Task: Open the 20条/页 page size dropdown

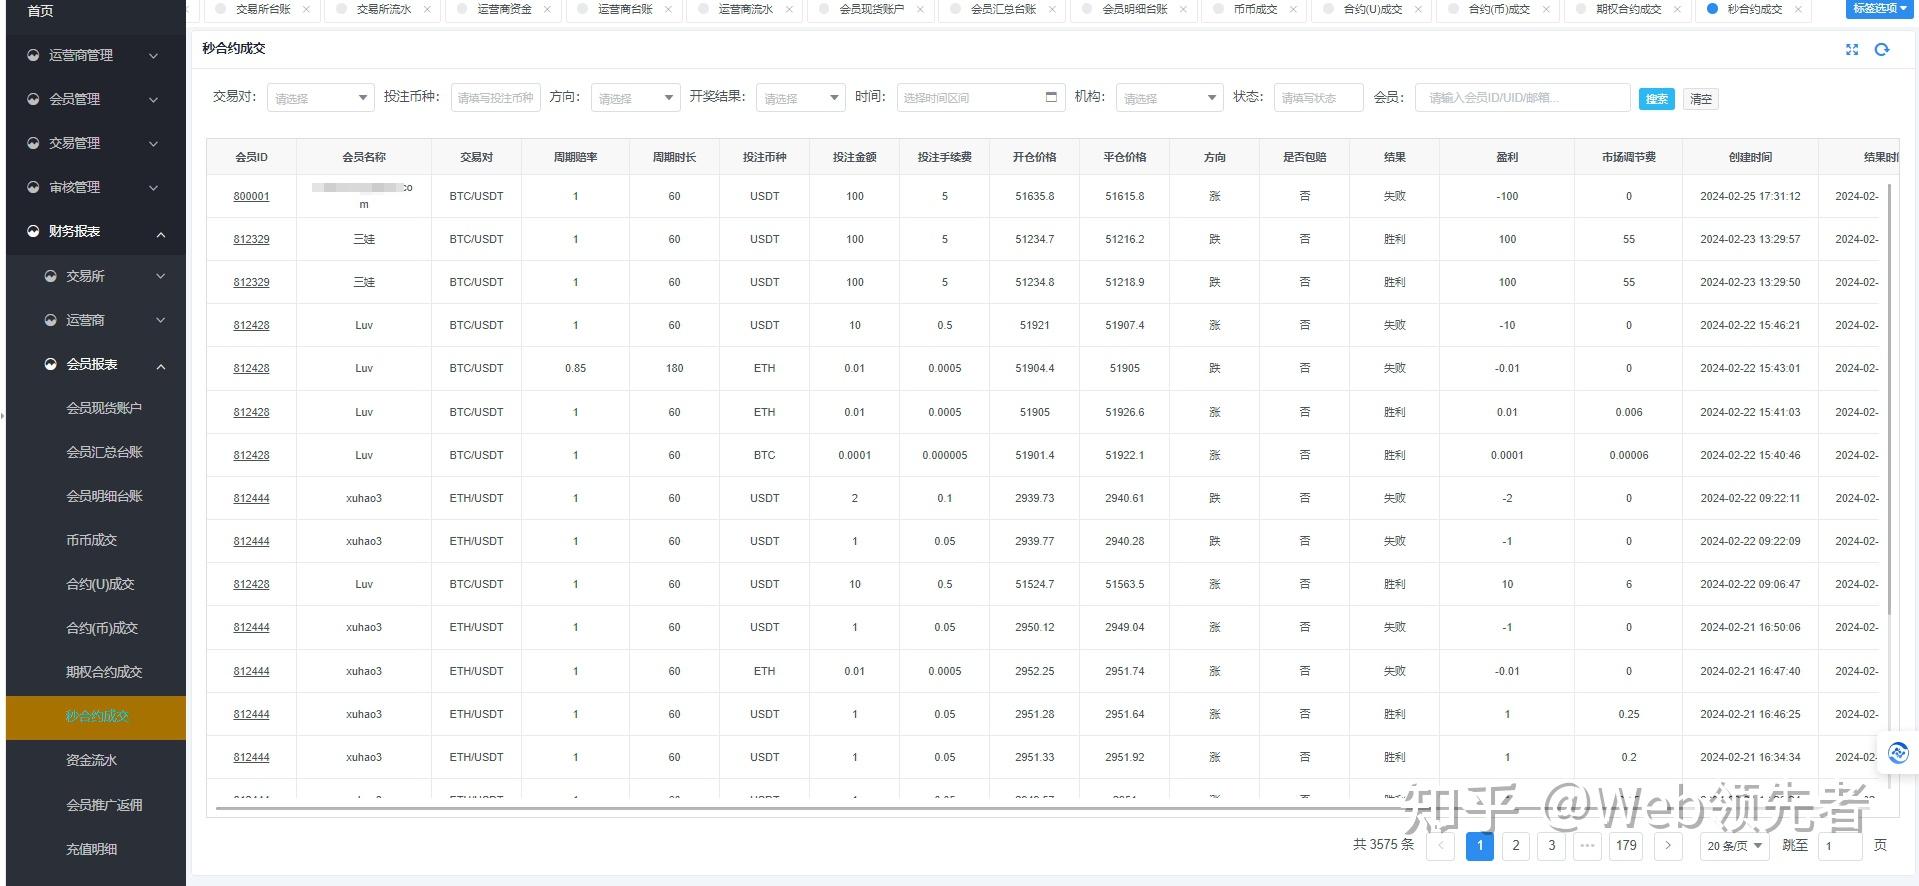Action: tap(1734, 846)
